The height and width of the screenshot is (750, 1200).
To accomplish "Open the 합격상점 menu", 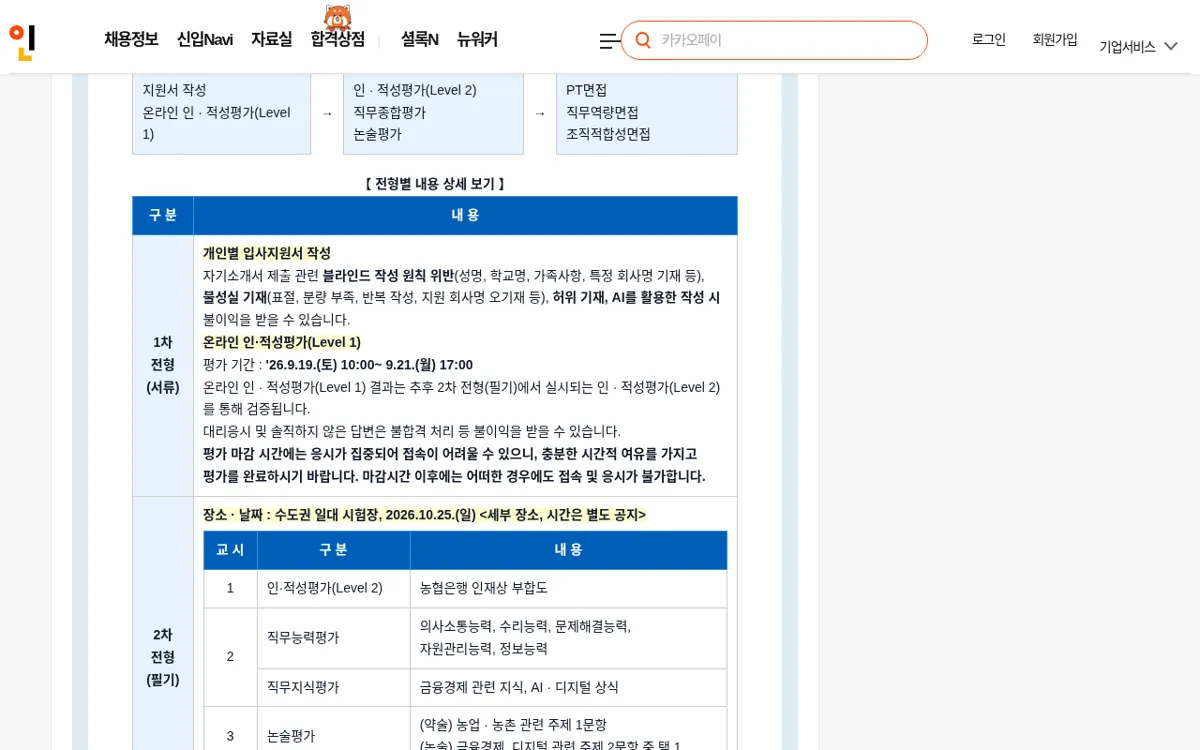I will point(338,39).
